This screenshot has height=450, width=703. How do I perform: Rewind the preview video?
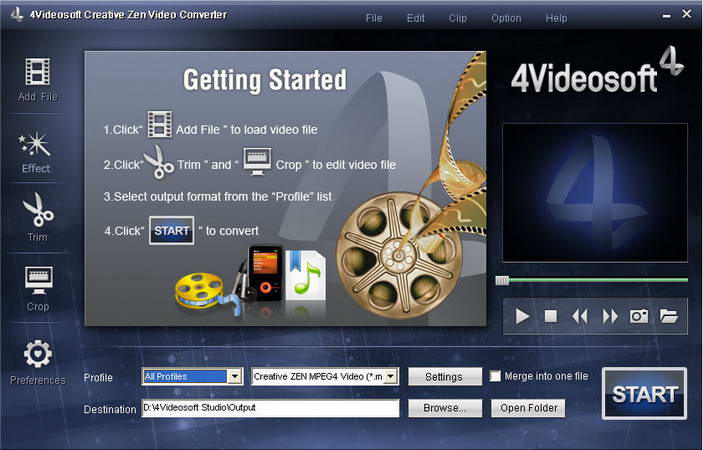[x=580, y=316]
